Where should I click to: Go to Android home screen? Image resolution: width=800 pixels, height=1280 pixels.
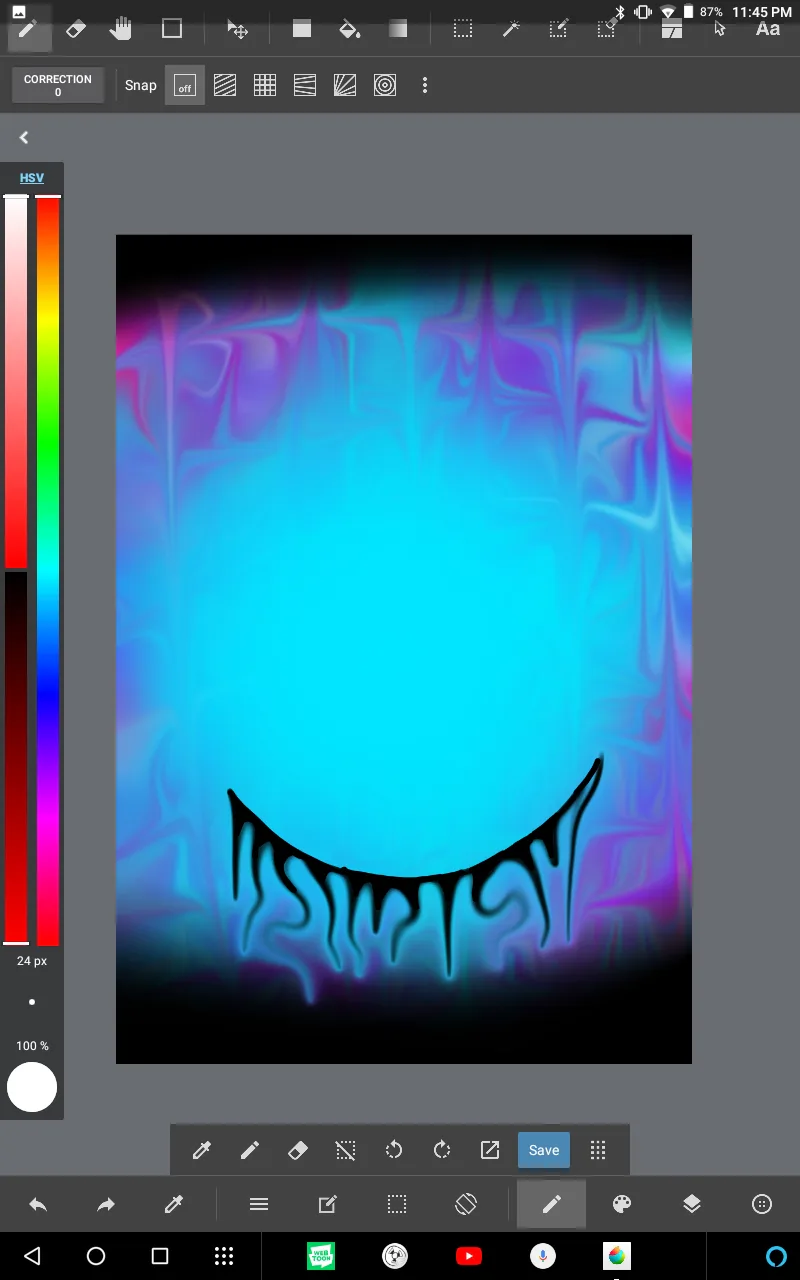pyautogui.click(x=96, y=1256)
